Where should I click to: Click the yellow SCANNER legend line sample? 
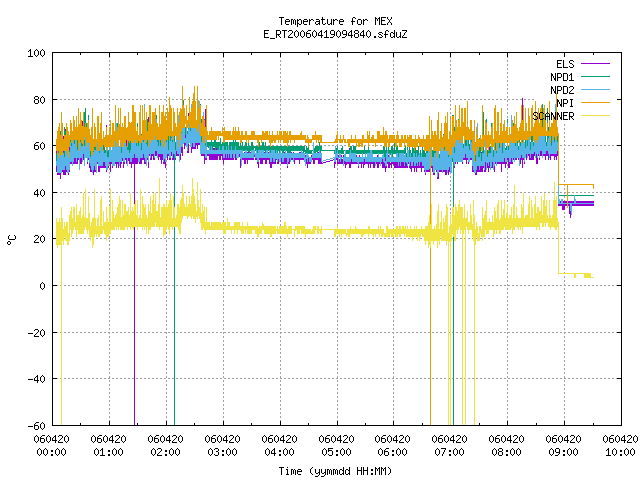[595, 116]
